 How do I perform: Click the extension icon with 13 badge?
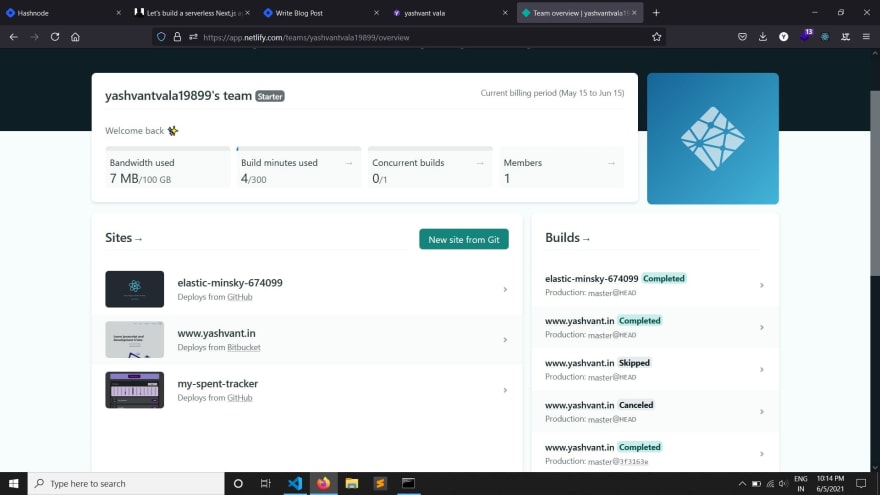point(805,36)
